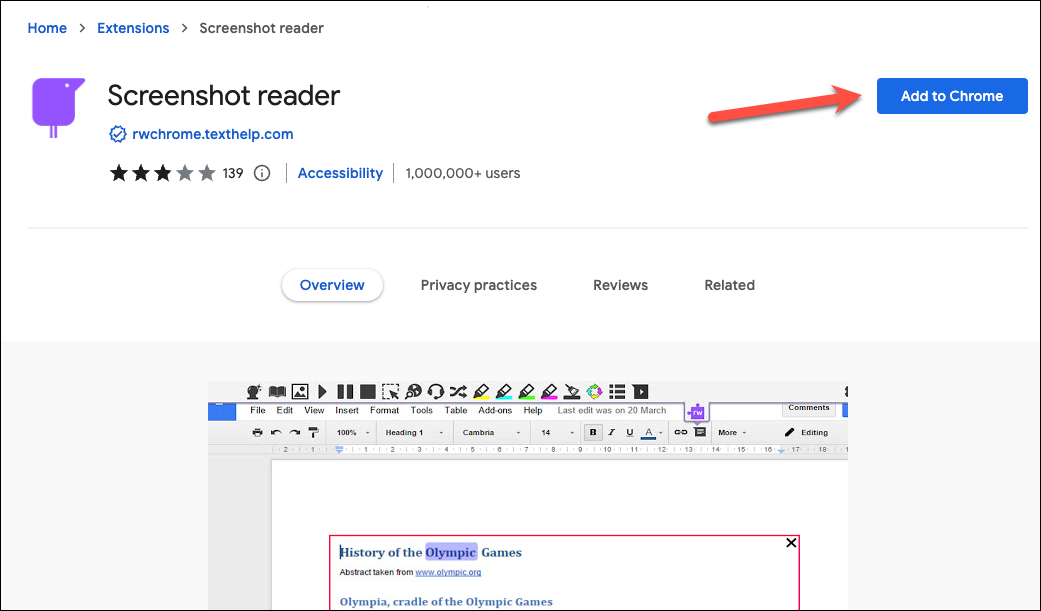Open the Accessibility category link
1041x611 pixels.
tap(340, 173)
